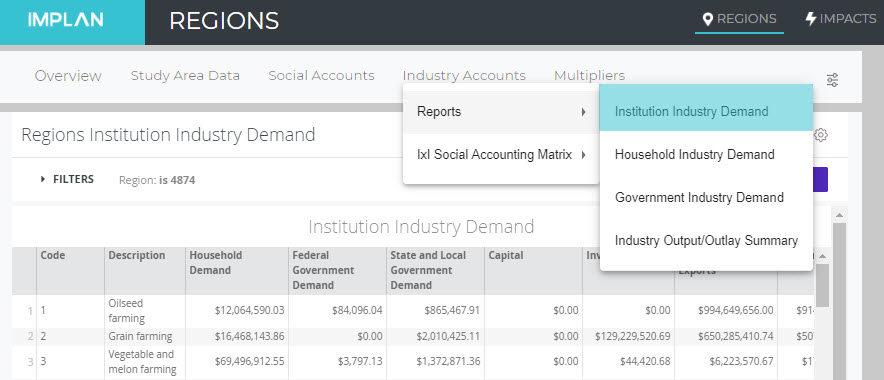The width and height of the screenshot is (884, 380).
Task: Click the Regions Institution Industry Demand title
Action: tap(168, 135)
